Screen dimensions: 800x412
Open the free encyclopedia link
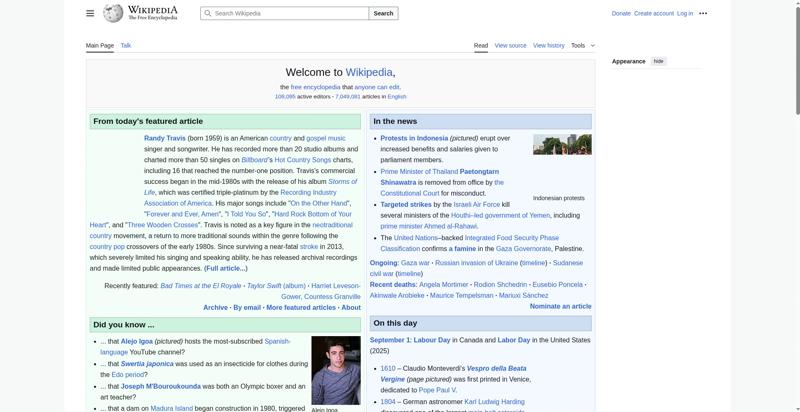(x=315, y=87)
